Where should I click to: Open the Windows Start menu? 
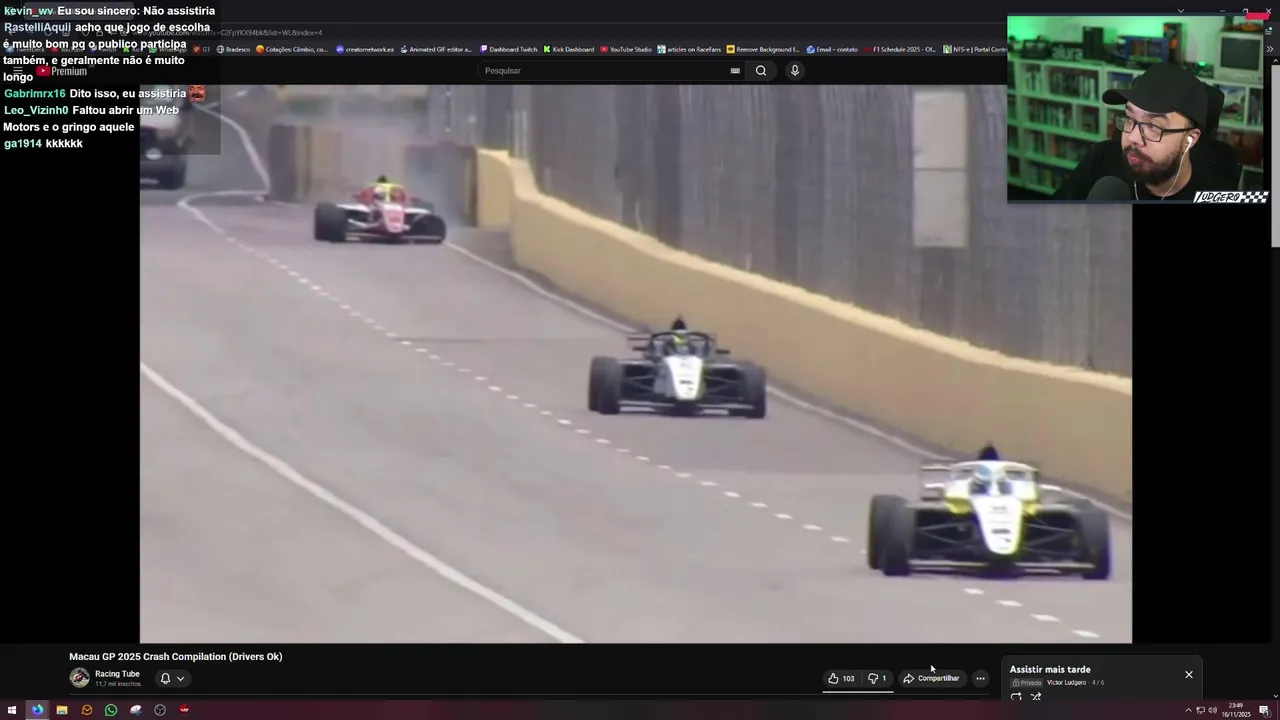pos(12,710)
